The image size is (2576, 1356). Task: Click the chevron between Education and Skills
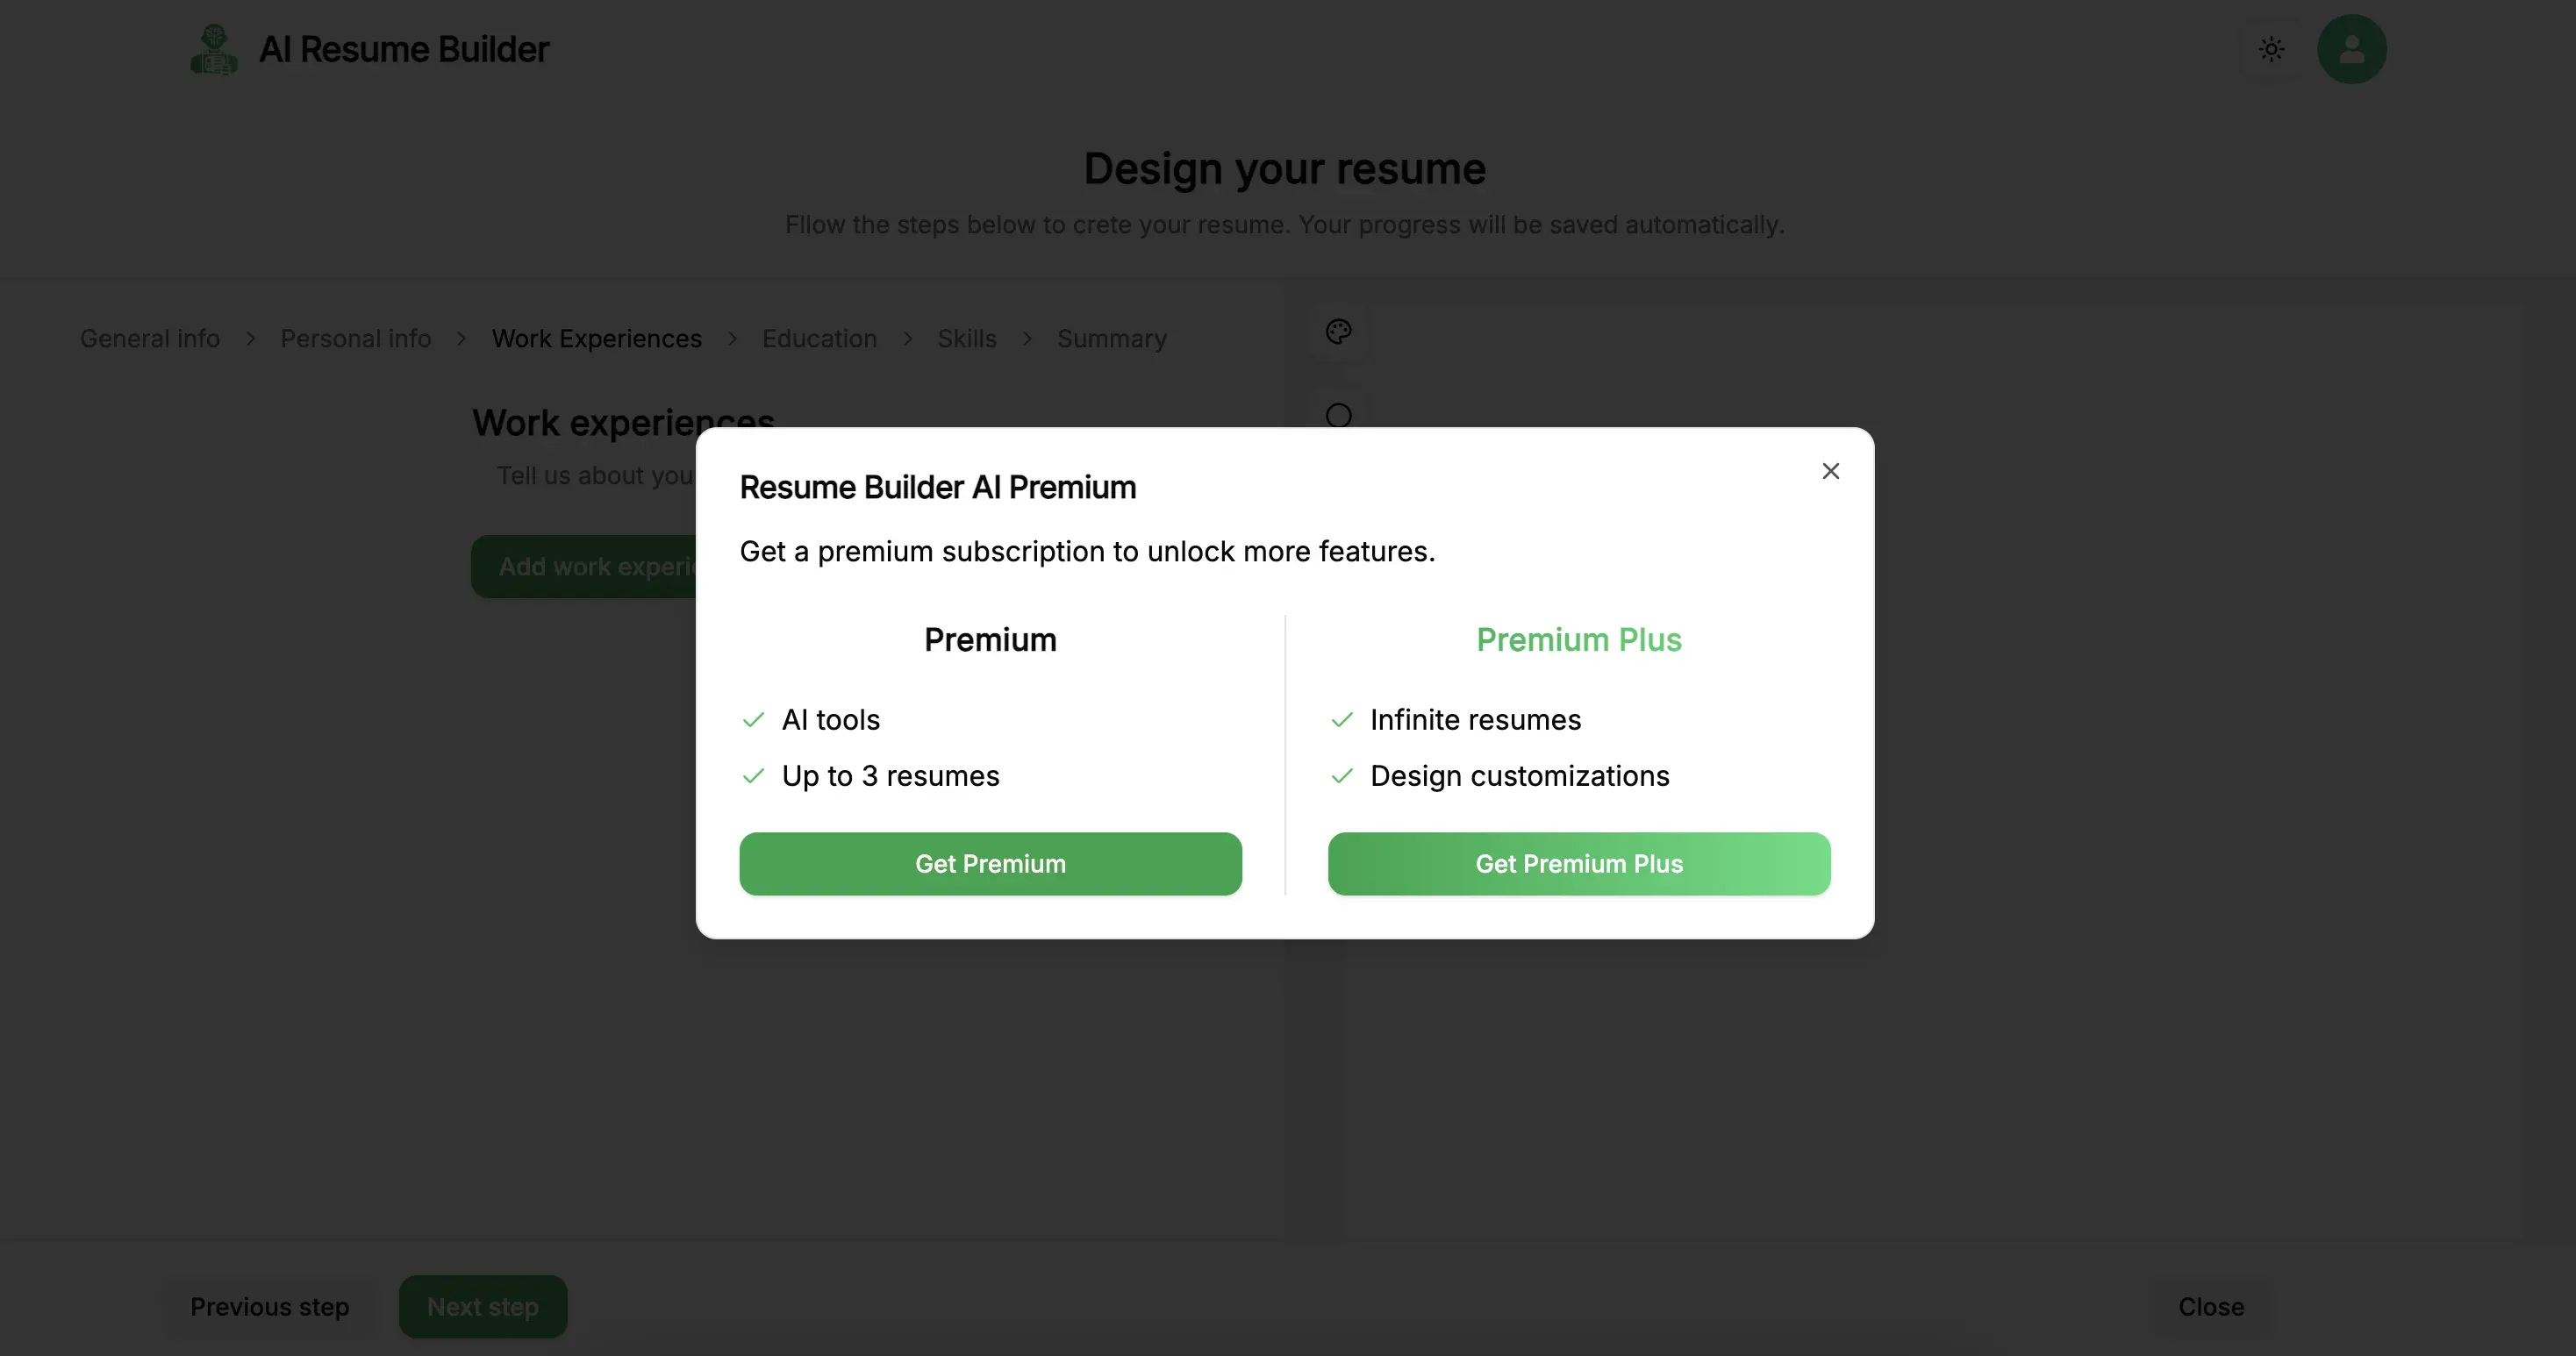coord(907,339)
